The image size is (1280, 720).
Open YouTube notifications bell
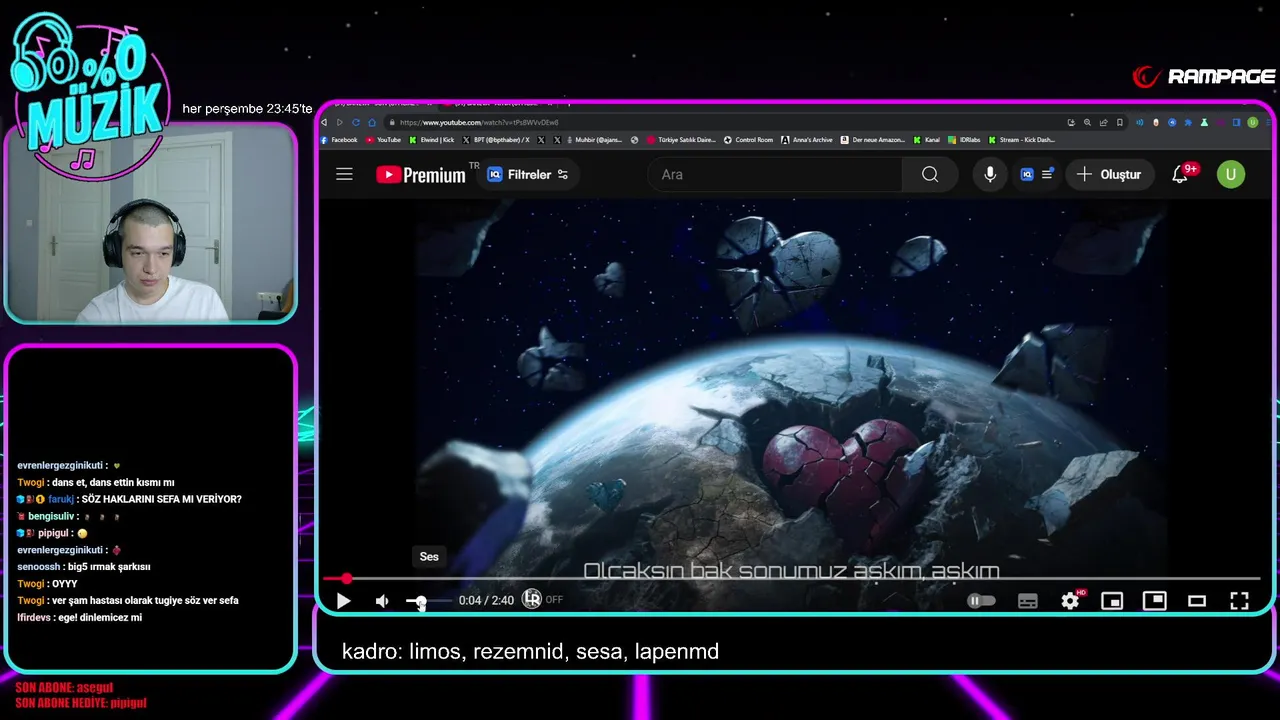pos(1181,174)
